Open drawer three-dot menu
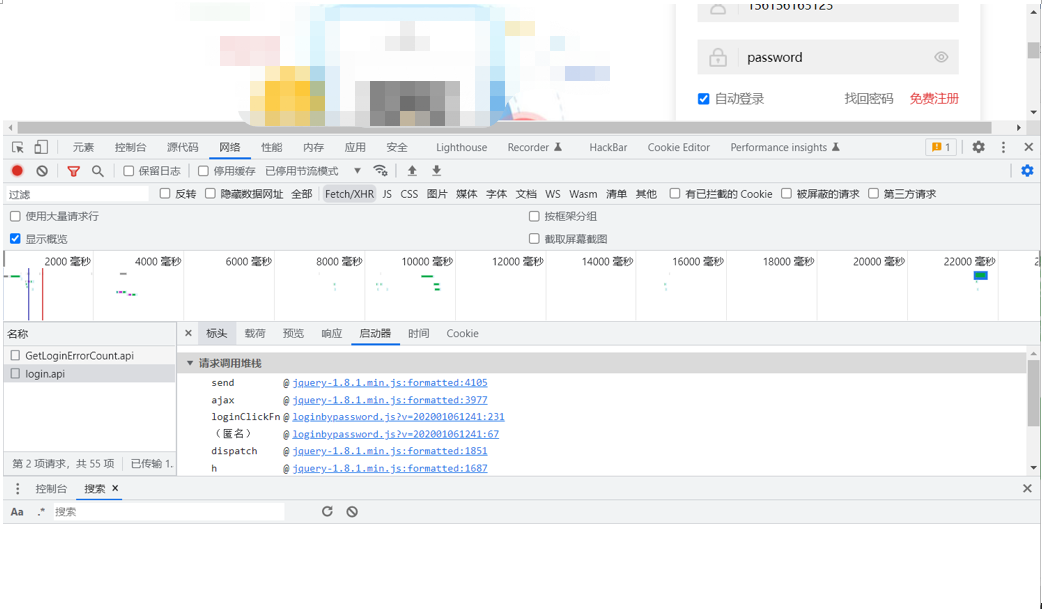Image resolution: width=1042 pixels, height=609 pixels. pyautogui.click(x=17, y=488)
